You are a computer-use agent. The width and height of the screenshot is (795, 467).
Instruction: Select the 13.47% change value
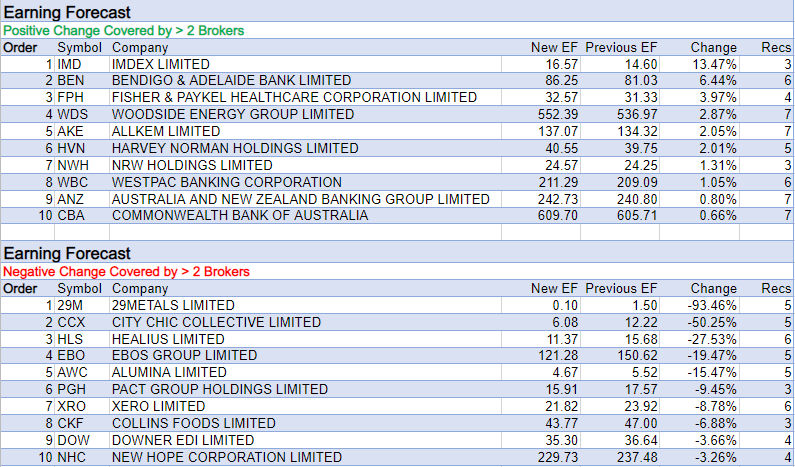[x=713, y=63]
